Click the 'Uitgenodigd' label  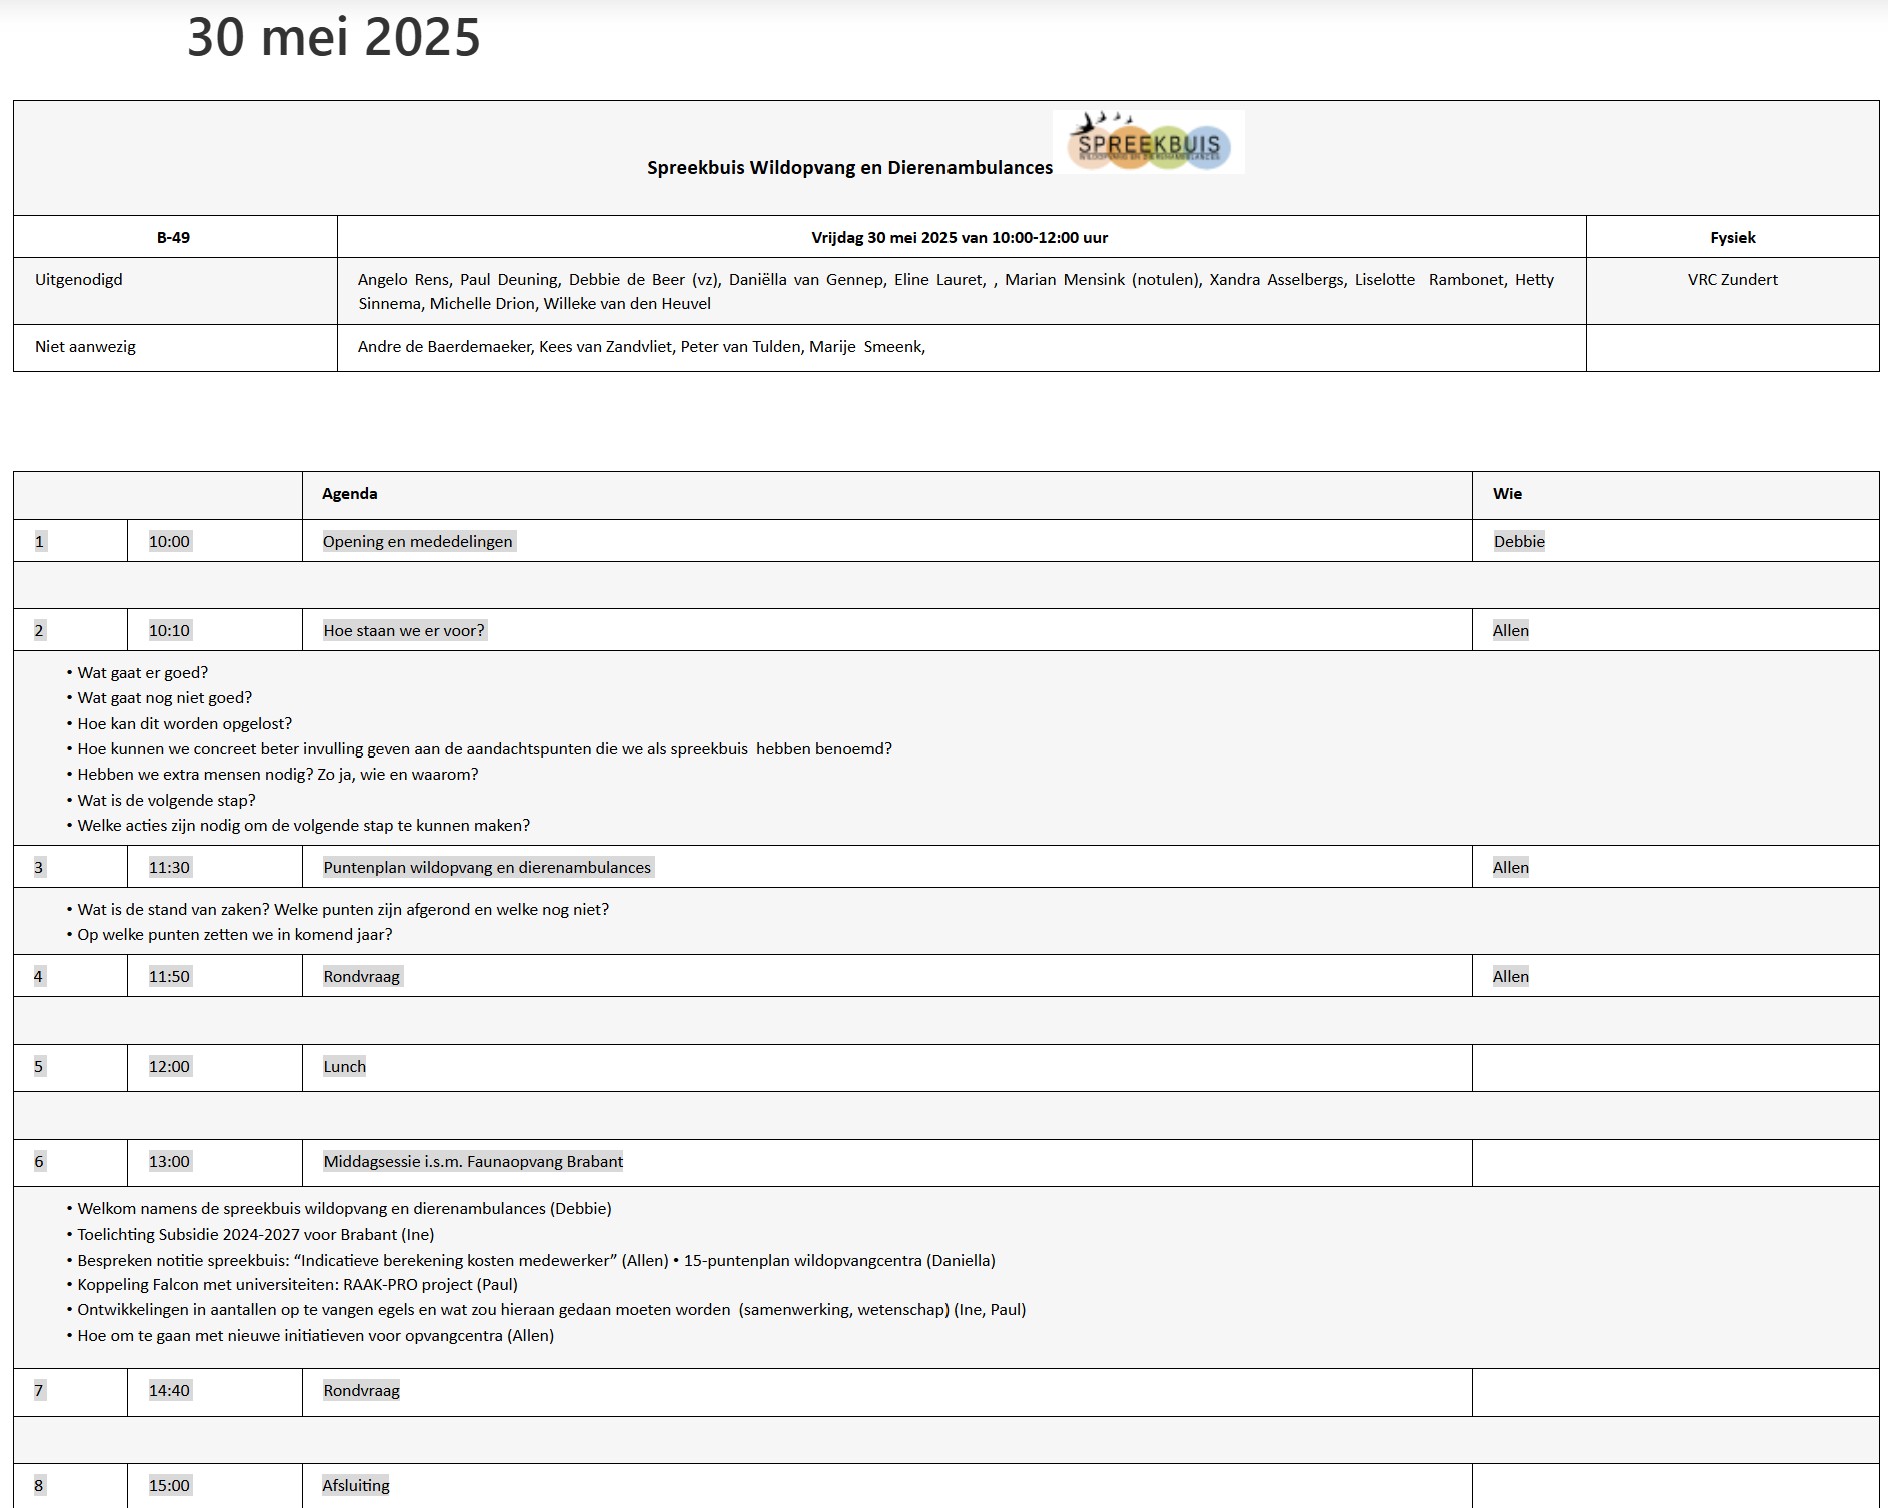pos(79,280)
